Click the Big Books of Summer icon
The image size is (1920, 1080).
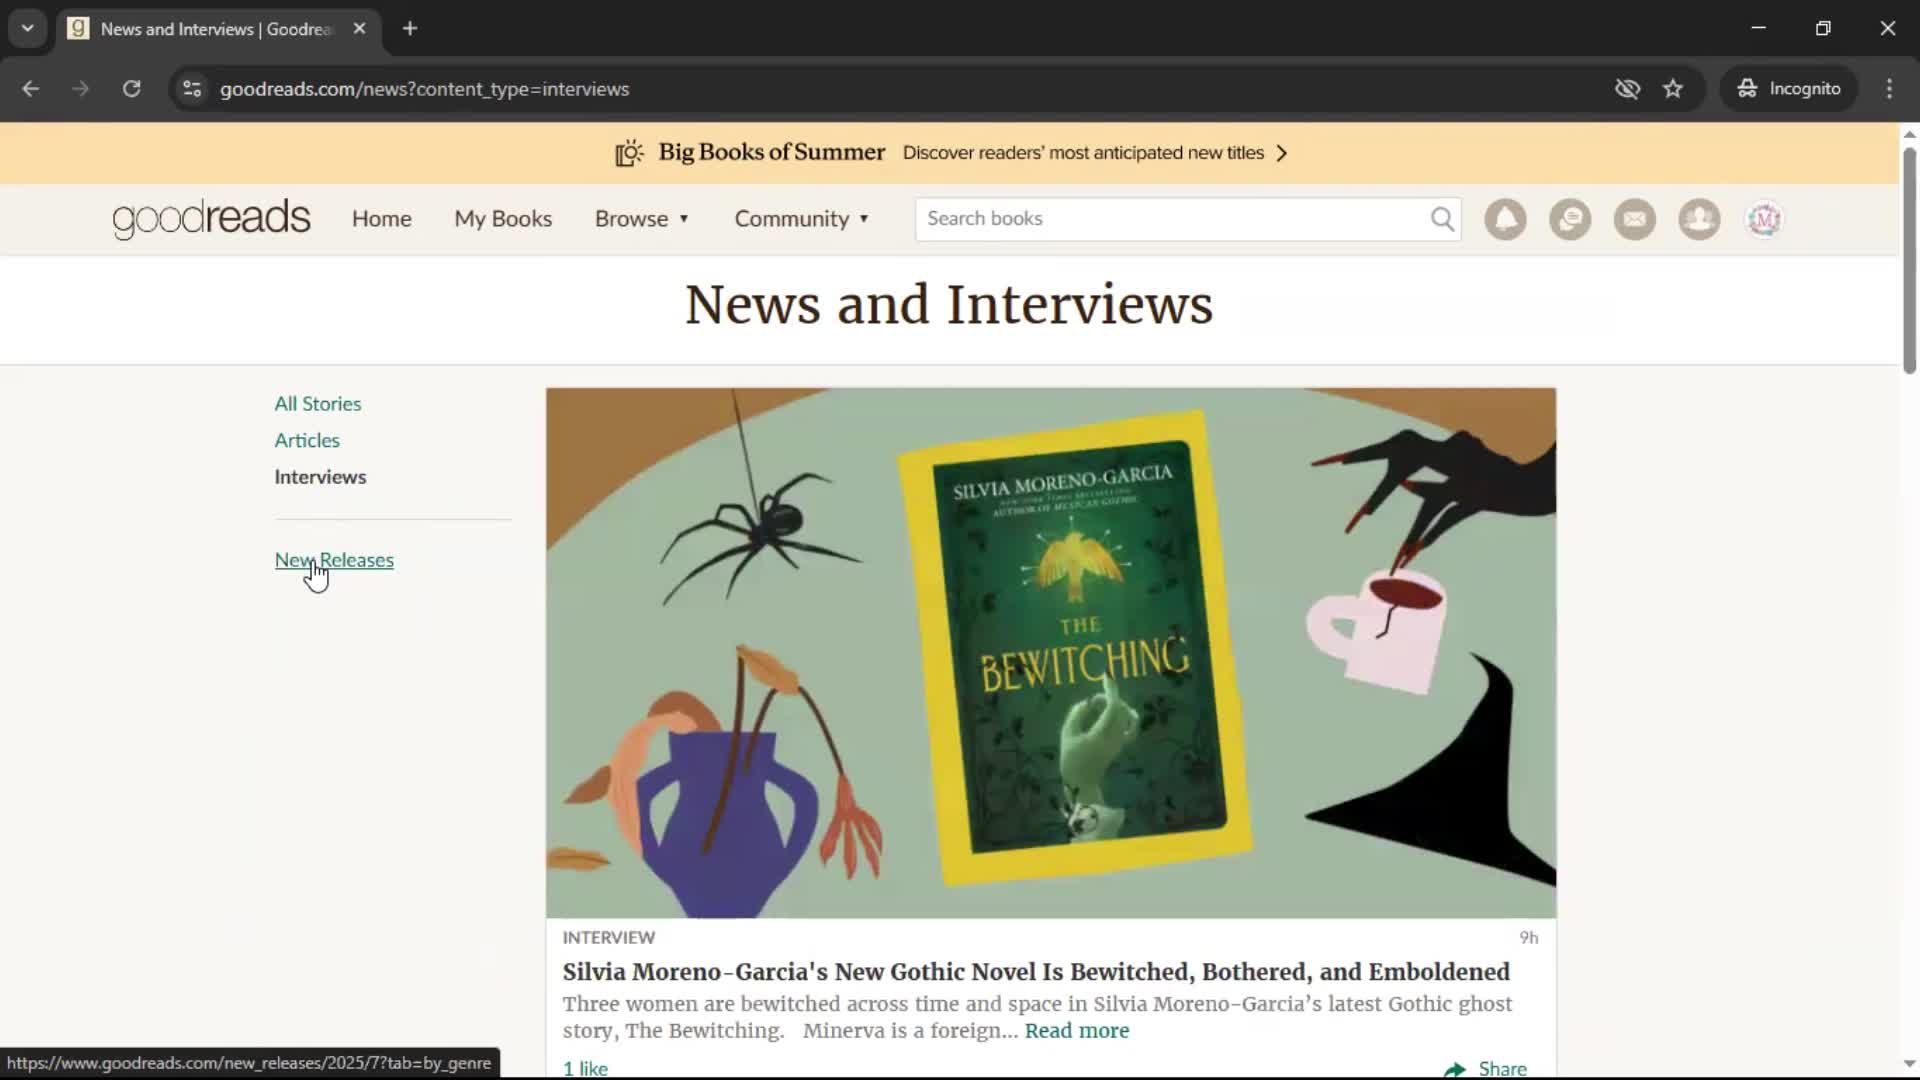629,153
